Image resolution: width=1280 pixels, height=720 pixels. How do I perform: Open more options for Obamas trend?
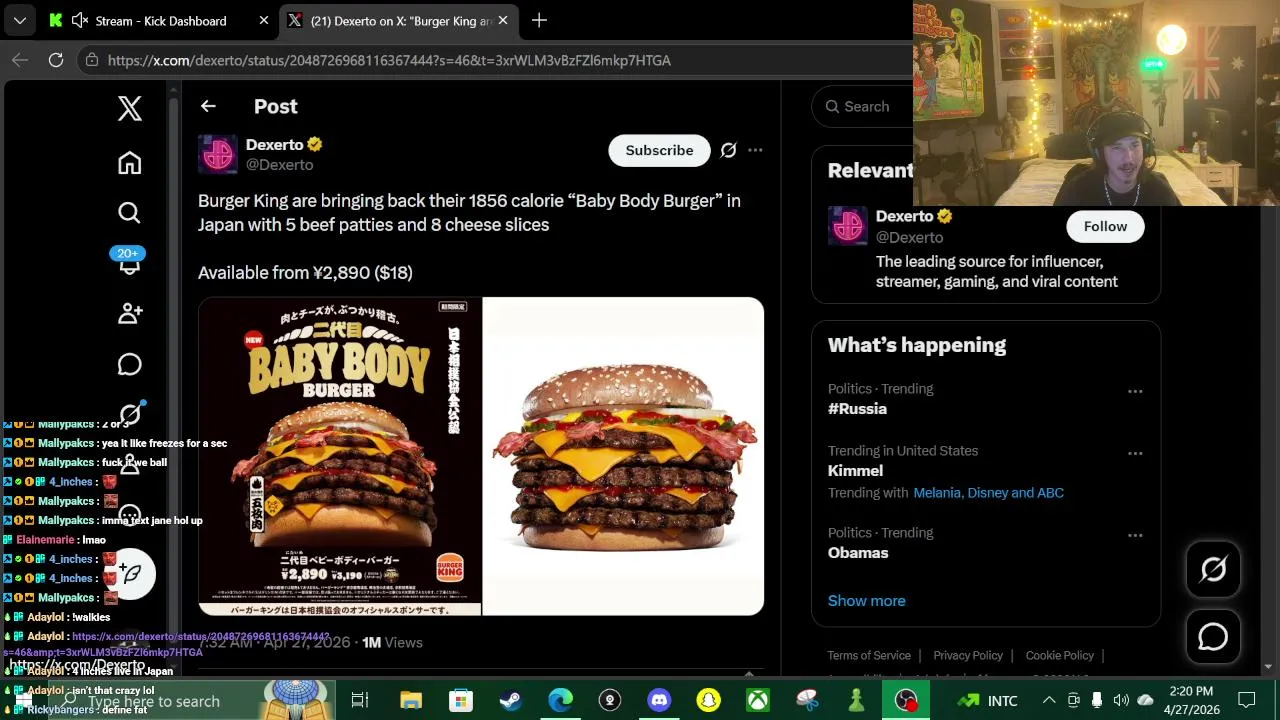(1135, 535)
